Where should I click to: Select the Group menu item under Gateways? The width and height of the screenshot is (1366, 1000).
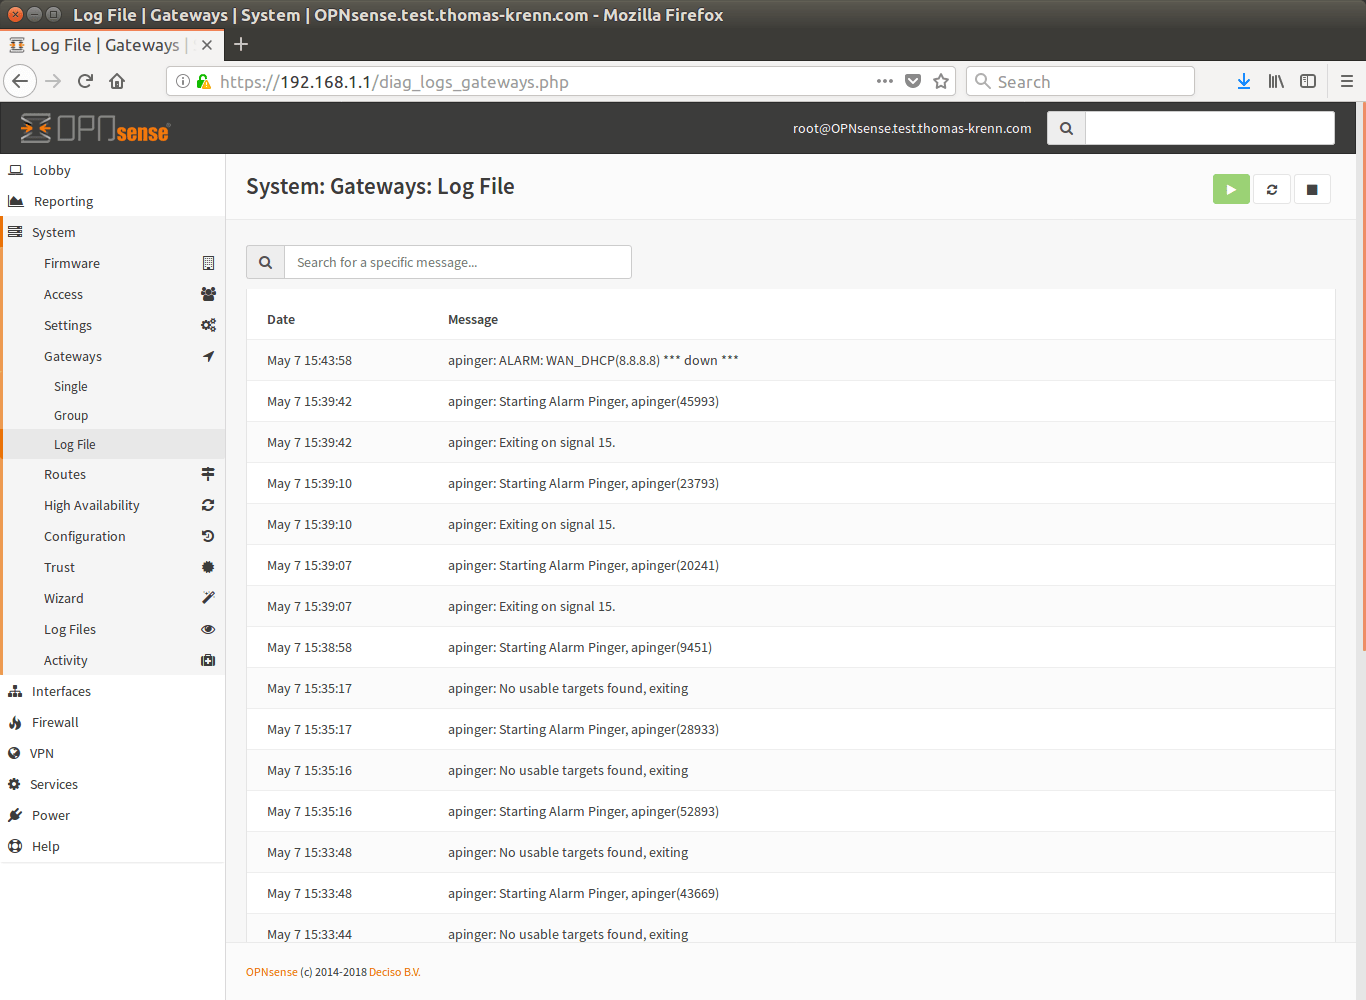coord(71,415)
